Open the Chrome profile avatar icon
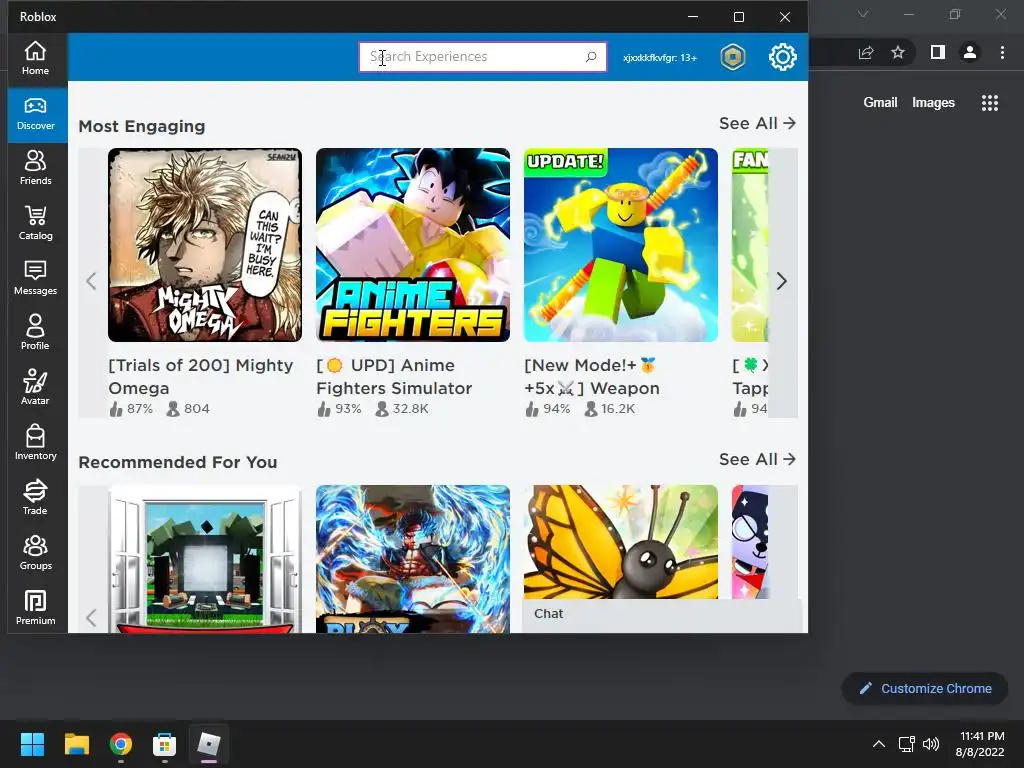 pos(970,52)
